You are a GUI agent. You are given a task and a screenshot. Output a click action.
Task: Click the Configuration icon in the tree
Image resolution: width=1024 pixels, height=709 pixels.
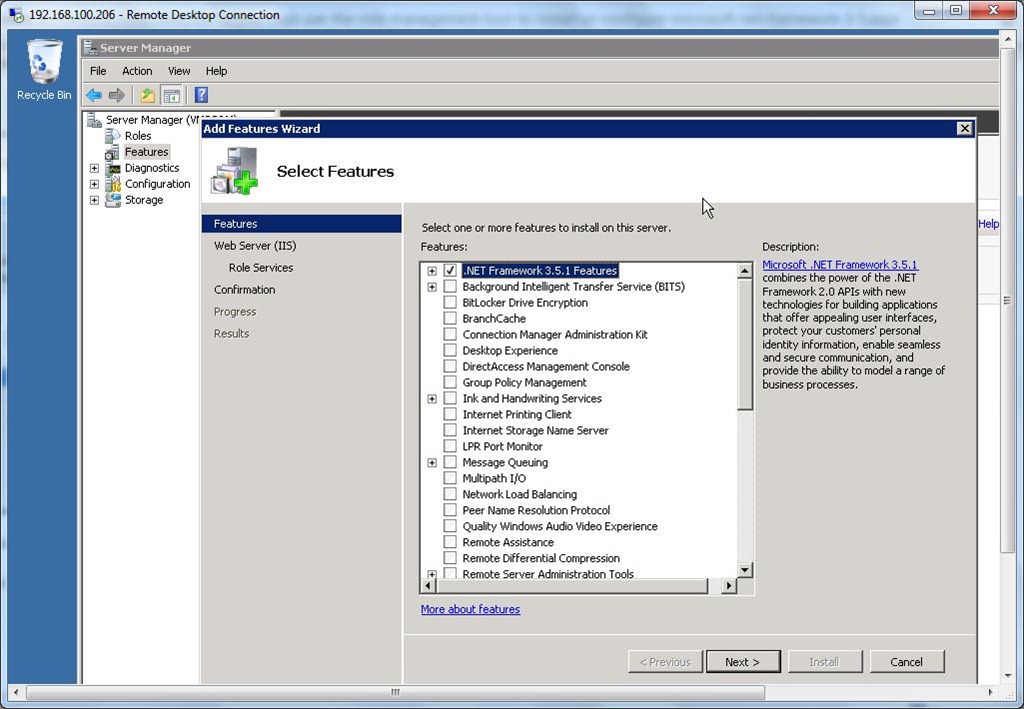pyautogui.click(x=114, y=184)
